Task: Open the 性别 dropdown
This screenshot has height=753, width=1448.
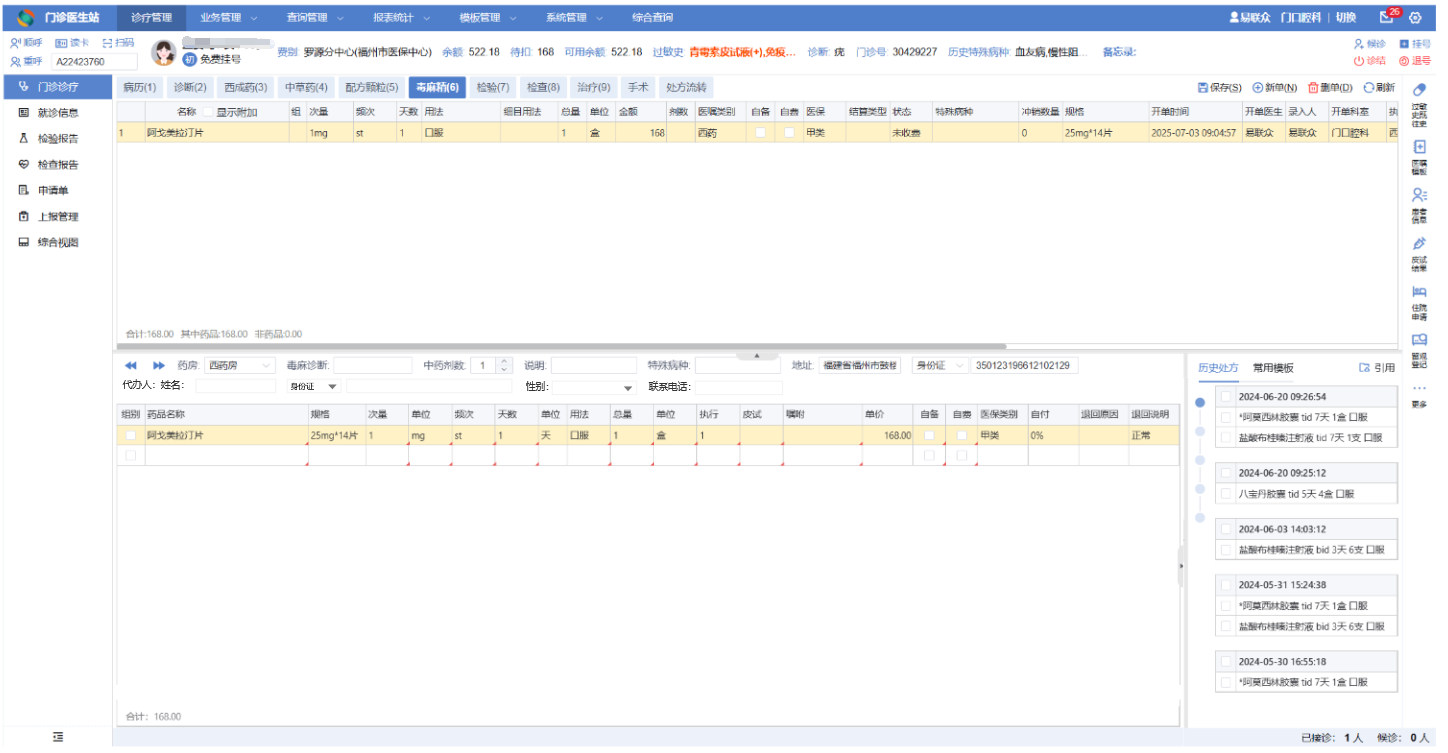Action: 594,387
